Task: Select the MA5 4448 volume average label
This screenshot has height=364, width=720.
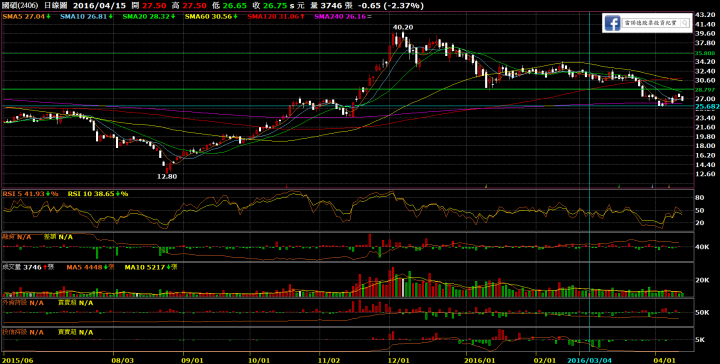Action: tap(89, 267)
